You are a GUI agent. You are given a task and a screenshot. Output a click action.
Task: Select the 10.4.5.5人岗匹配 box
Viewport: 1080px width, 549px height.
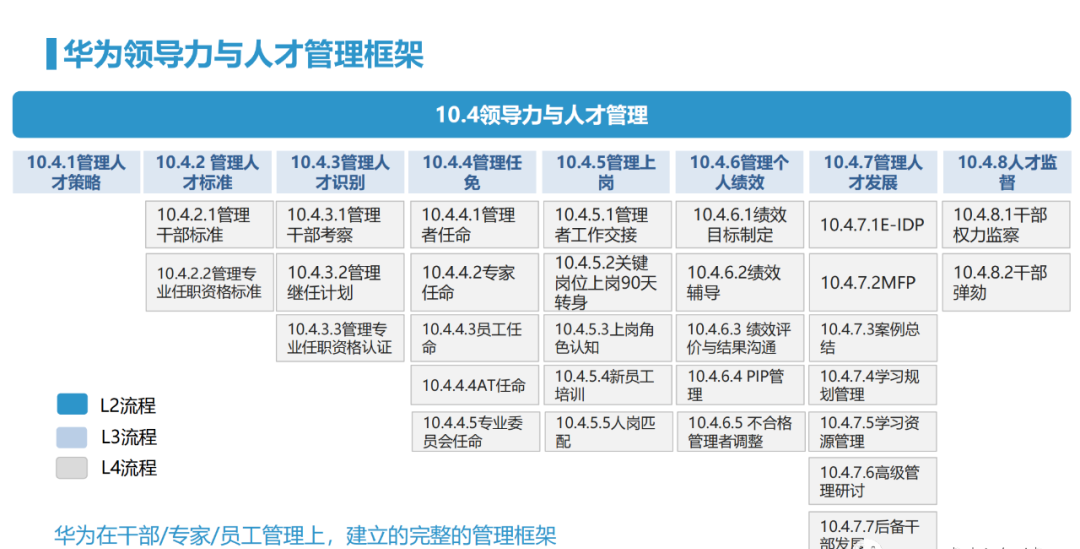click(609, 432)
